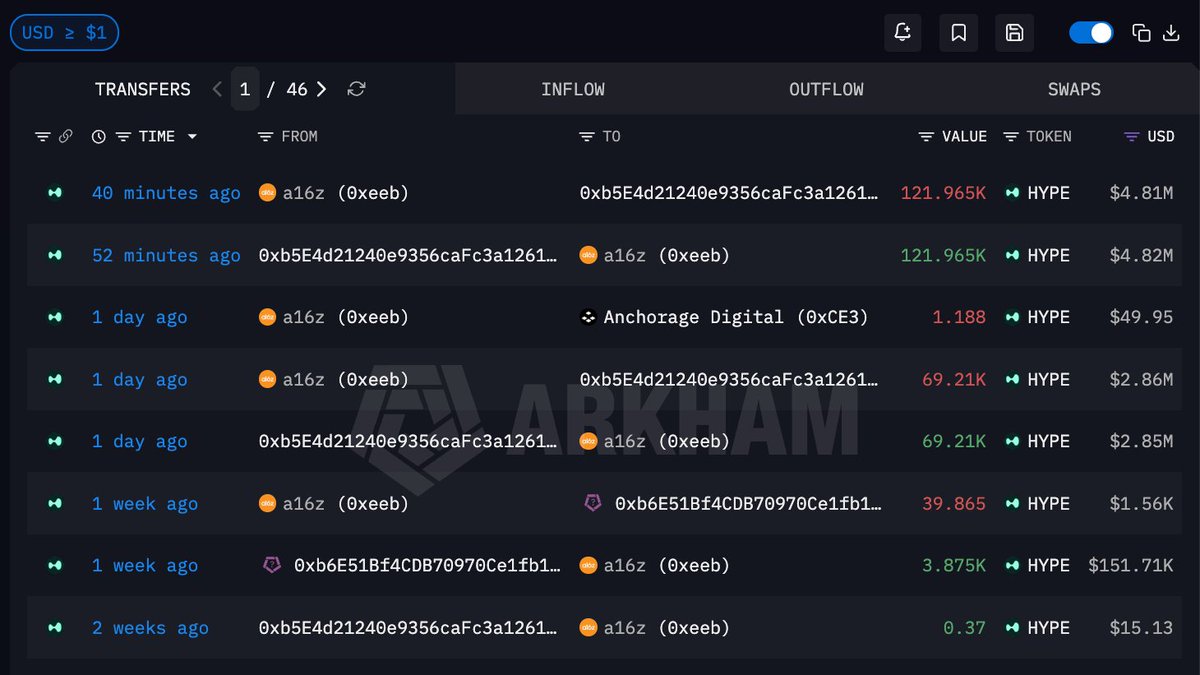Select the $49.95 USD amount
1200x675 pixels.
(x=1141, y=317)
